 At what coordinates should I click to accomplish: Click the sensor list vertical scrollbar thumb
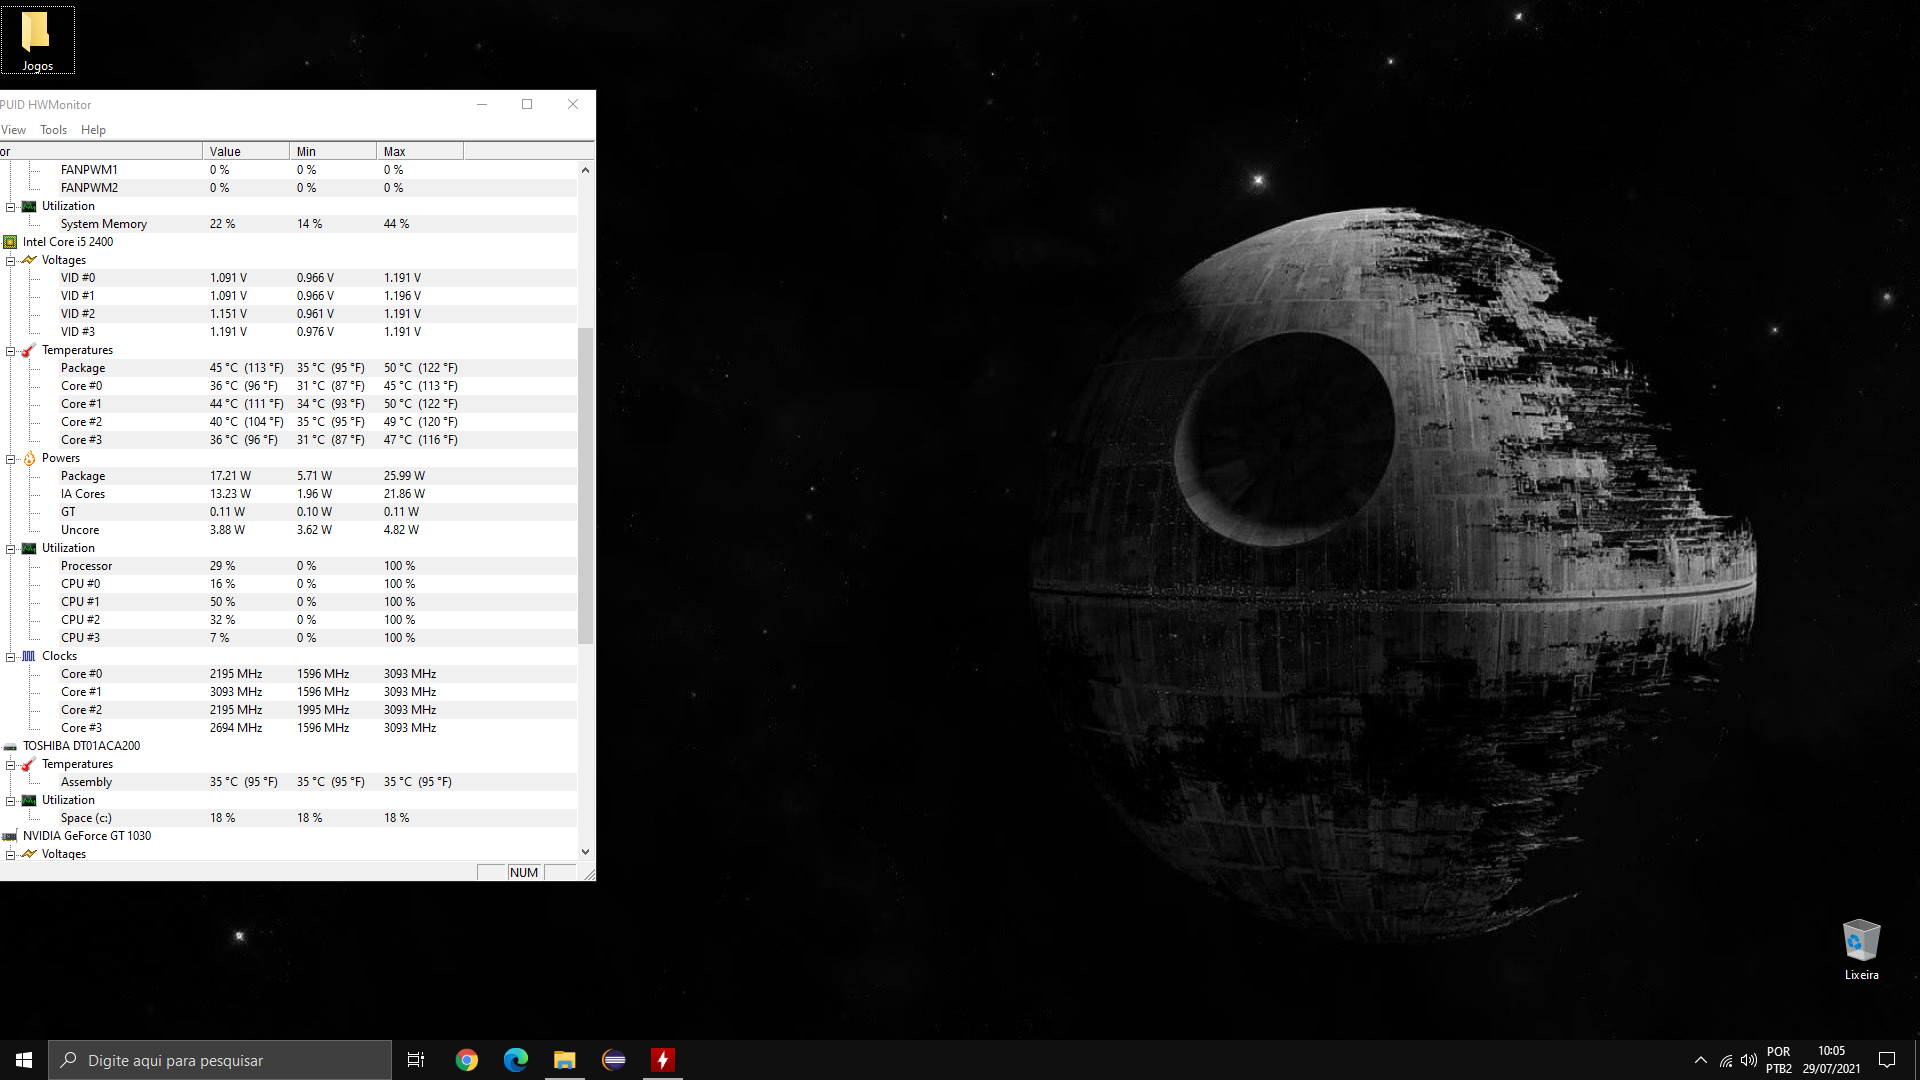586,485
